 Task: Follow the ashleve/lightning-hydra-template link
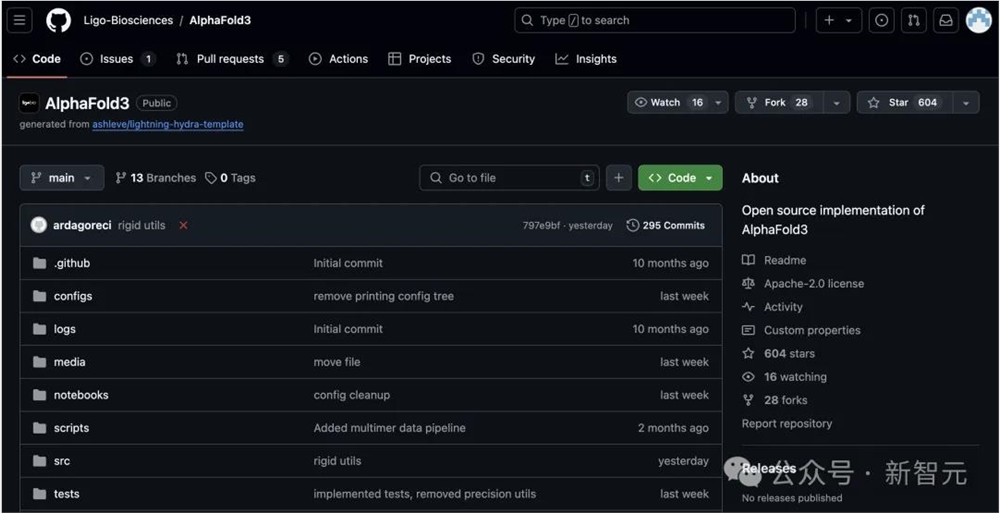click(x=168, y=124)
